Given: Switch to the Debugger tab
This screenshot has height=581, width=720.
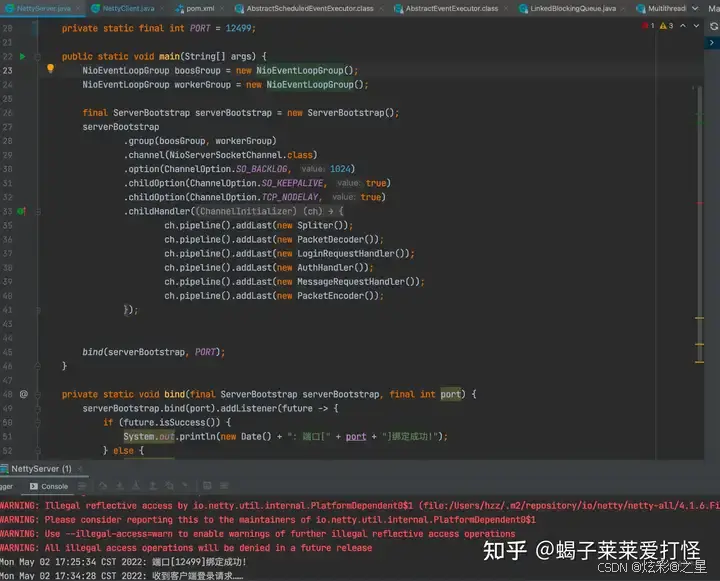Looking at the screenshot, I should [x=6, y=486].
